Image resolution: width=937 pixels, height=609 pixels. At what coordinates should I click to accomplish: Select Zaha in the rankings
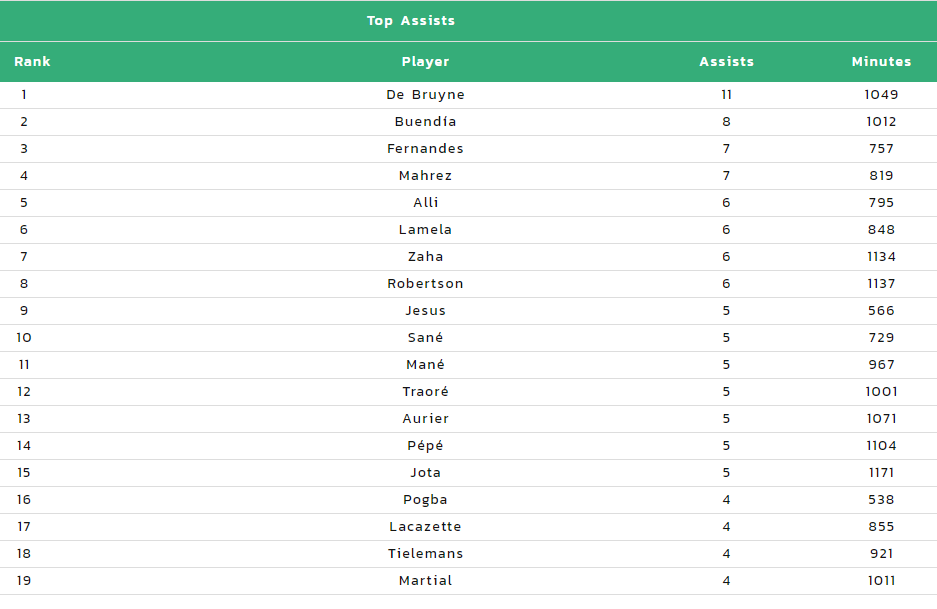(425, 257)
